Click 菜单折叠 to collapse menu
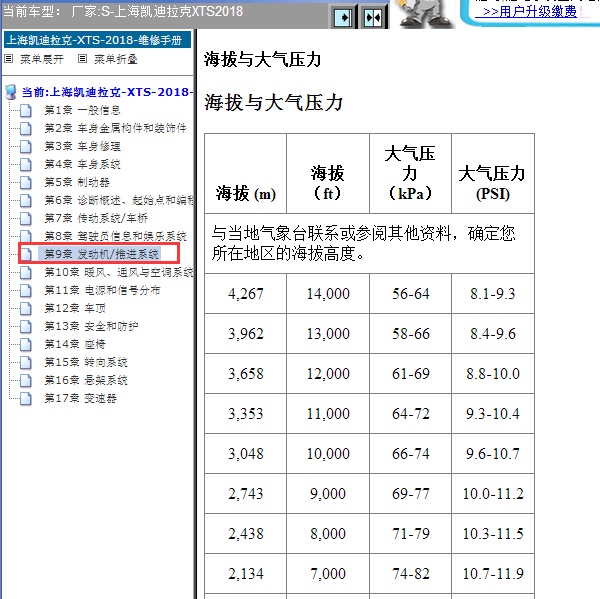The width and height of the screenshot is (600, 599). coord(116,59)
